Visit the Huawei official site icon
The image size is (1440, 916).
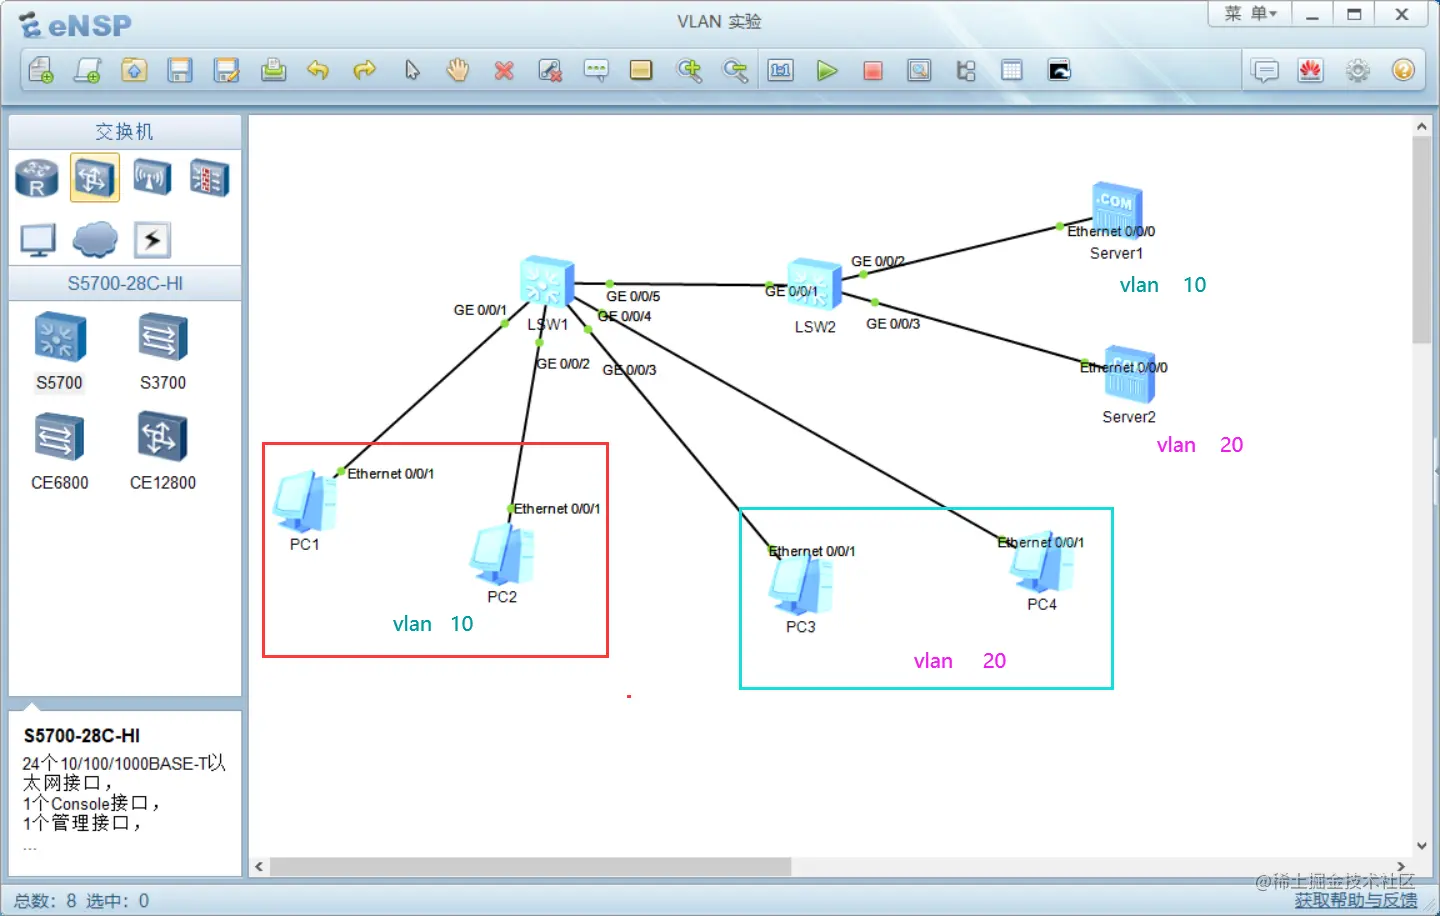point(1311,70)
